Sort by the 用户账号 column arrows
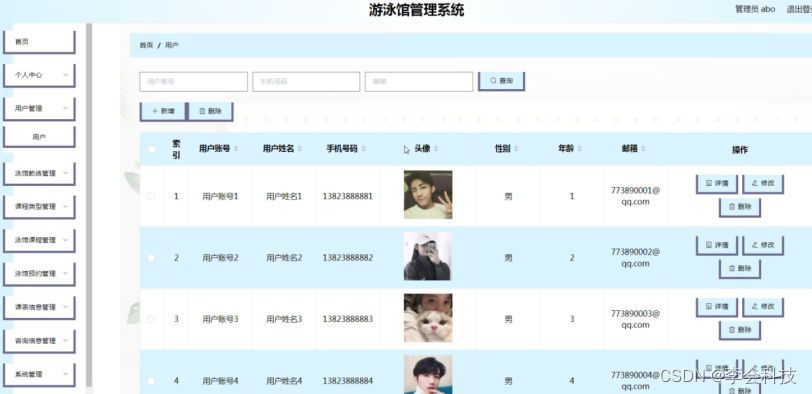The image size is (812, 394). (x=236, y=149)
